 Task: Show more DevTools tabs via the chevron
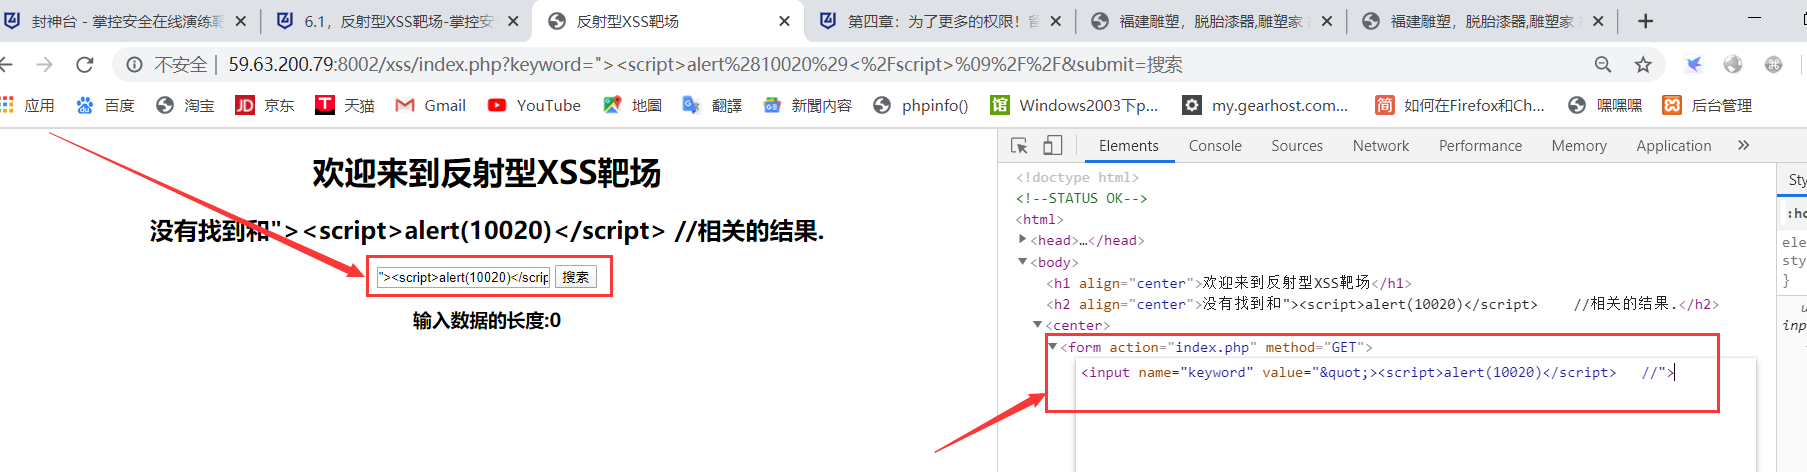click(x=1744, y=145)
